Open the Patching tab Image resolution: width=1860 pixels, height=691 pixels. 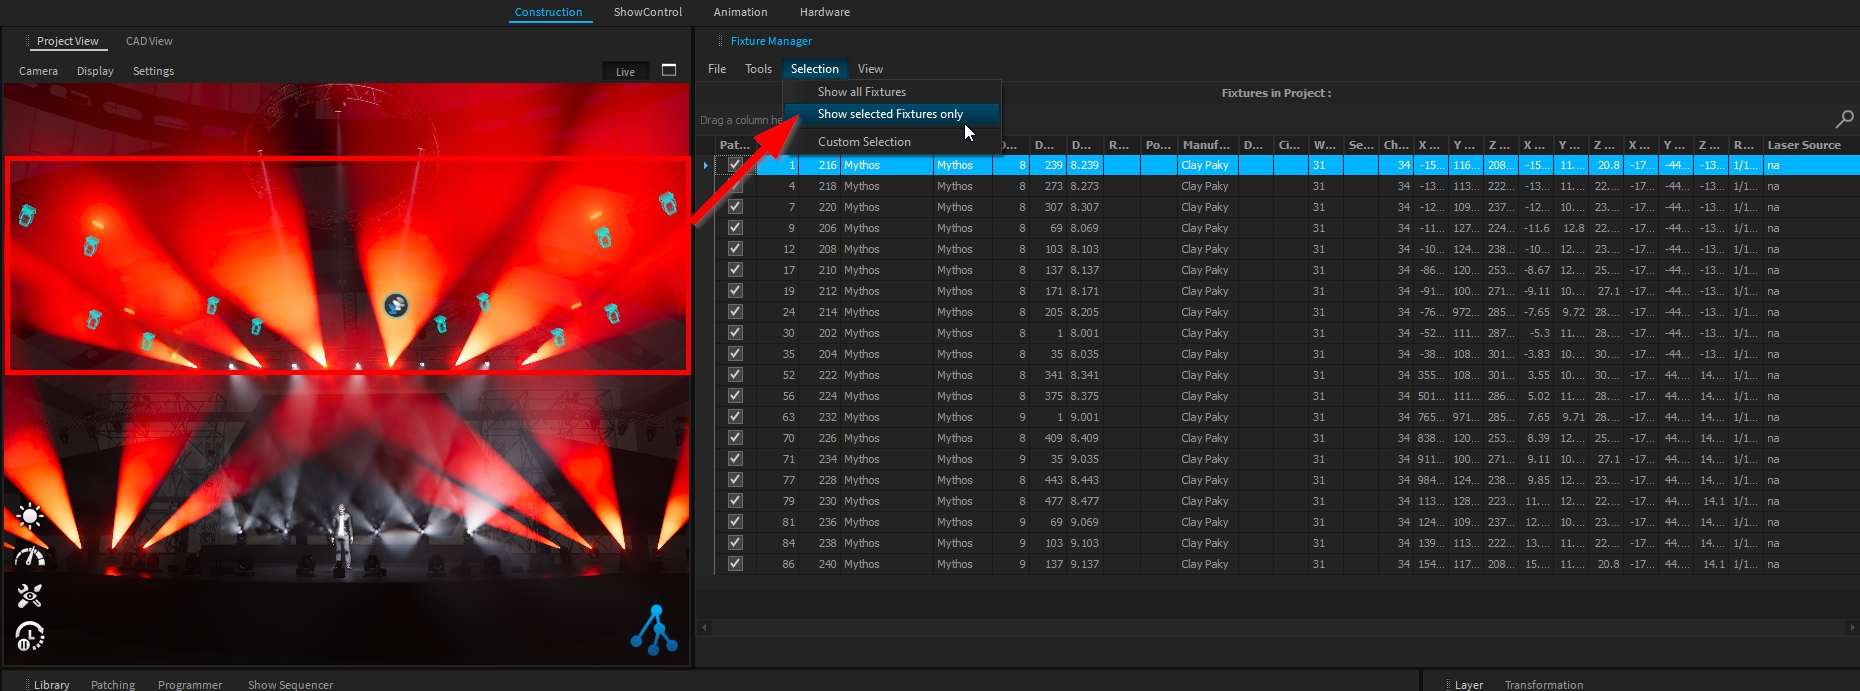point(113,685)
